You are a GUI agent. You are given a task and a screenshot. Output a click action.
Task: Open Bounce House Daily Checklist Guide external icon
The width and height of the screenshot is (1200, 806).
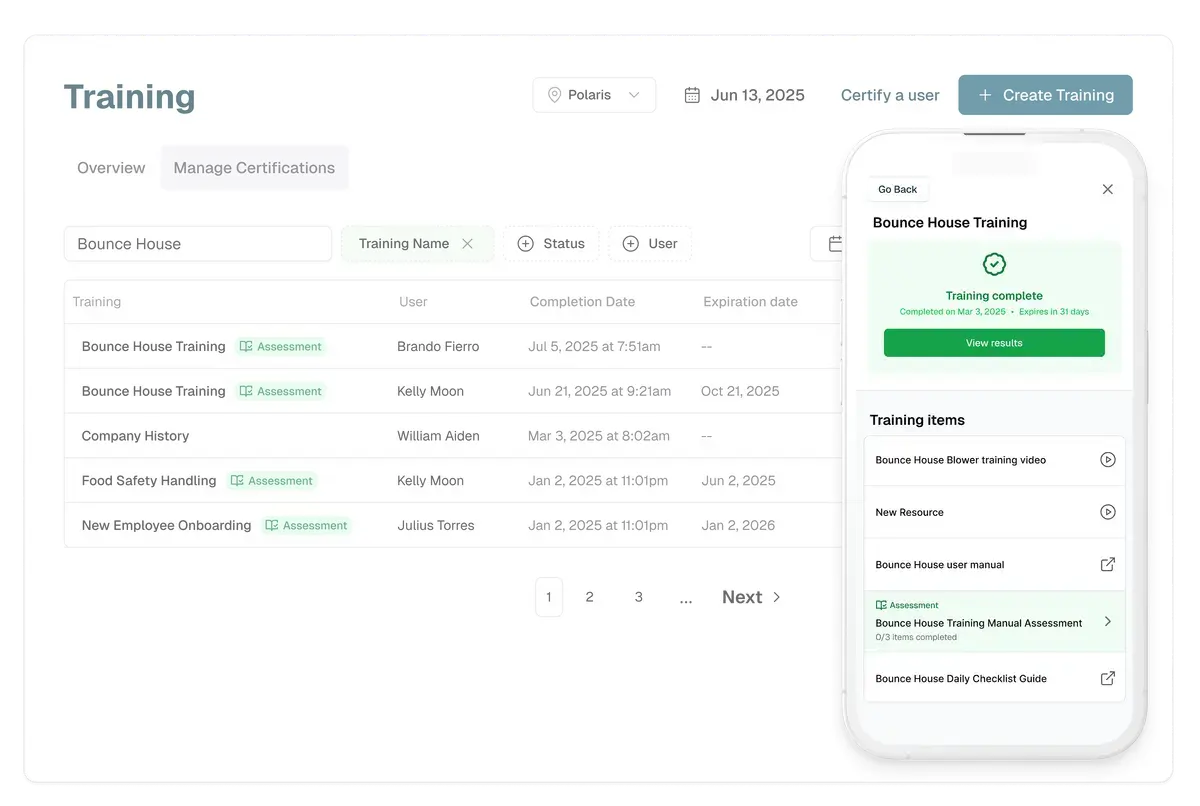1107,678
